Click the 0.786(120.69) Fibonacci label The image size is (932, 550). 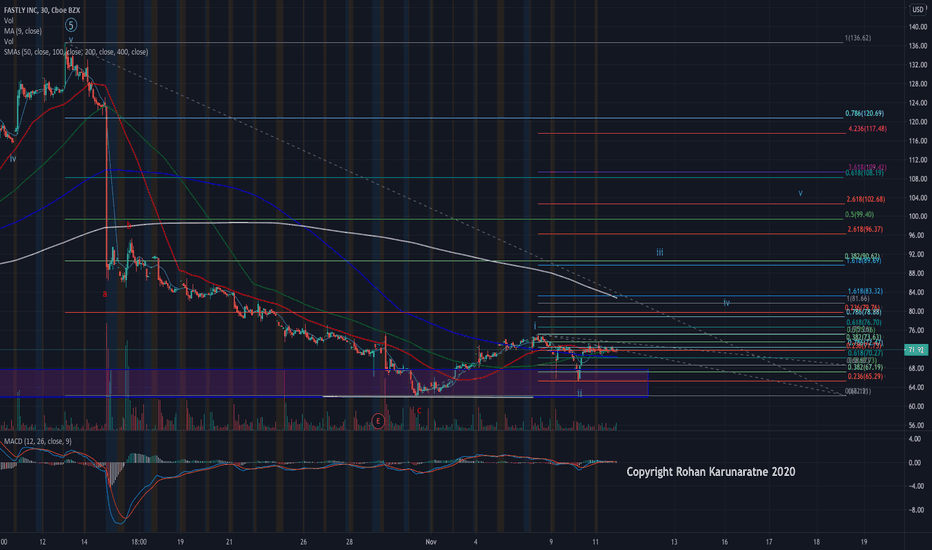tap(864, 113)
